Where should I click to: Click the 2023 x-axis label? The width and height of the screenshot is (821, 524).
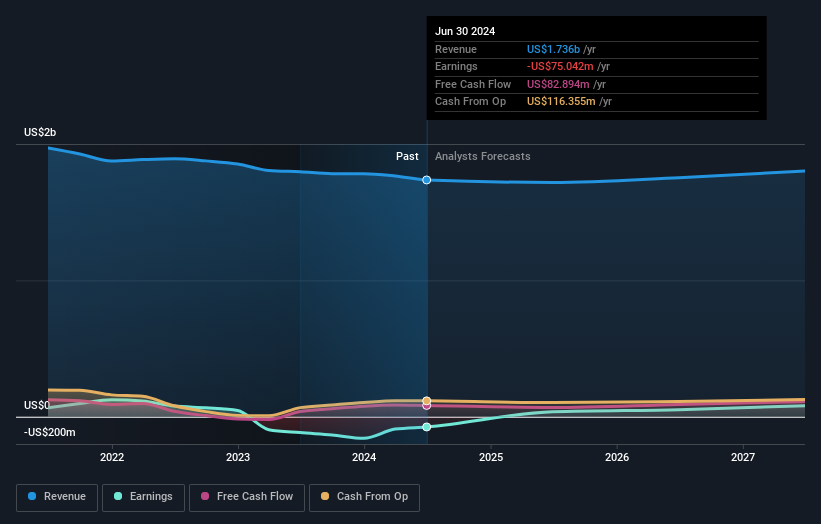pyautogui.click(x=238, y=458)
